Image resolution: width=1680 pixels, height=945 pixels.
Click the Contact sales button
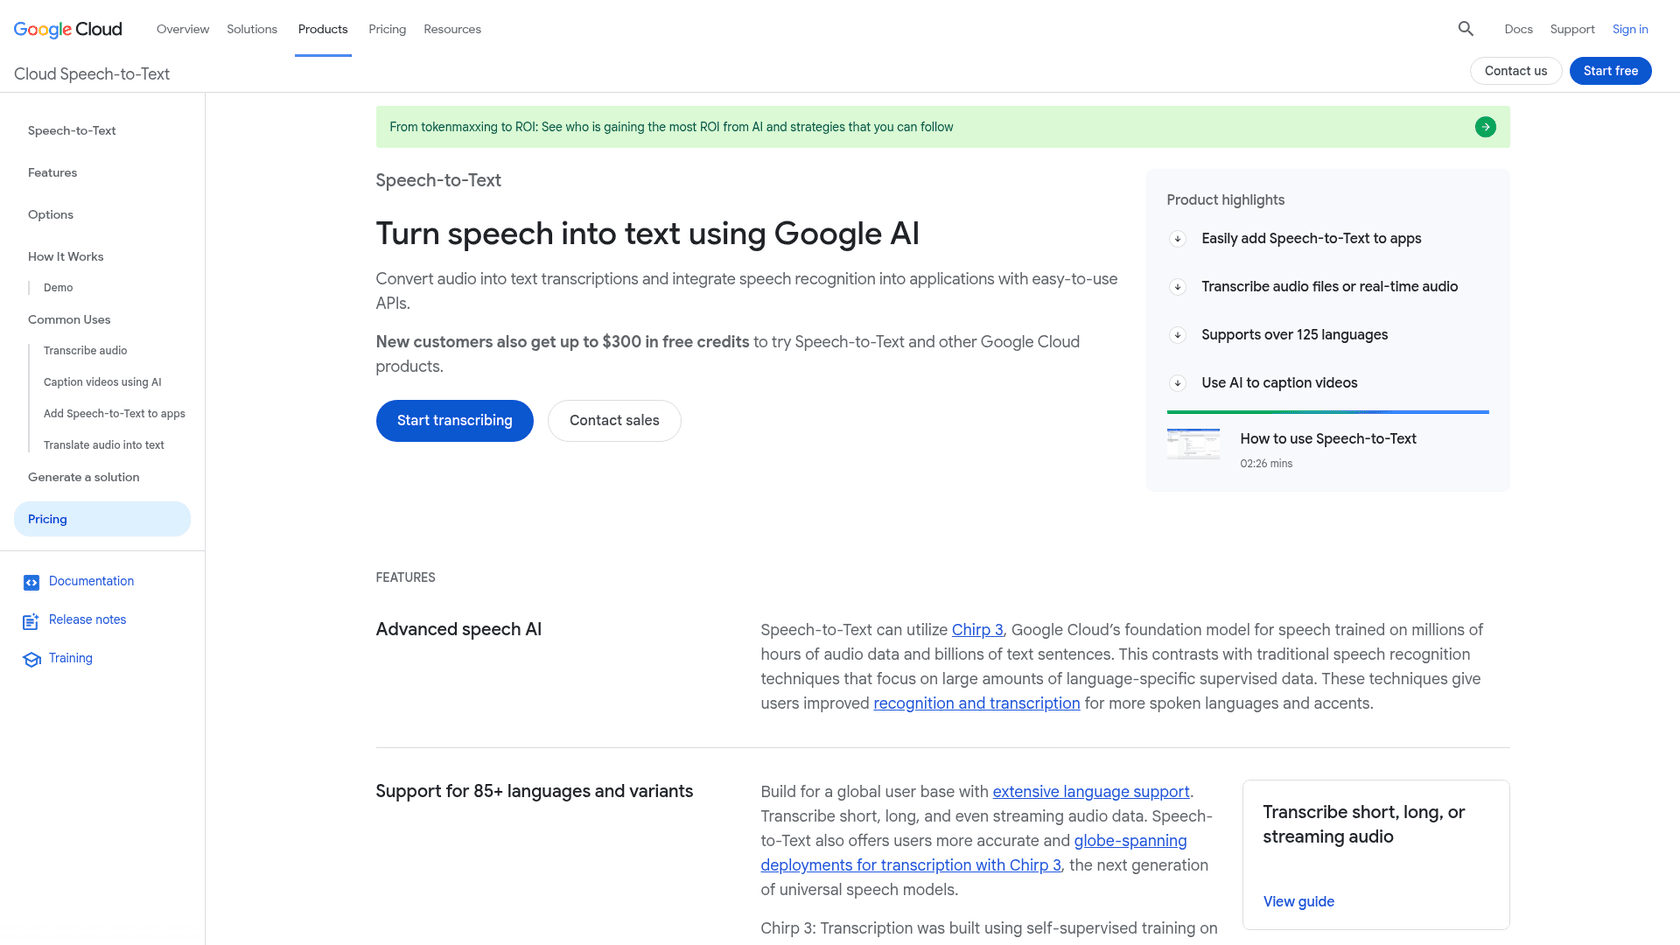point(614,421)
